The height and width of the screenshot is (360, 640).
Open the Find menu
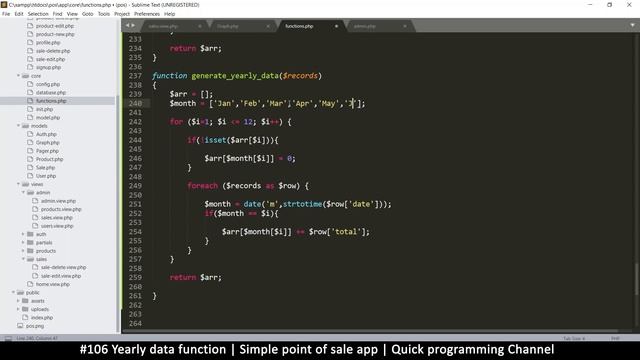[58, 14]
